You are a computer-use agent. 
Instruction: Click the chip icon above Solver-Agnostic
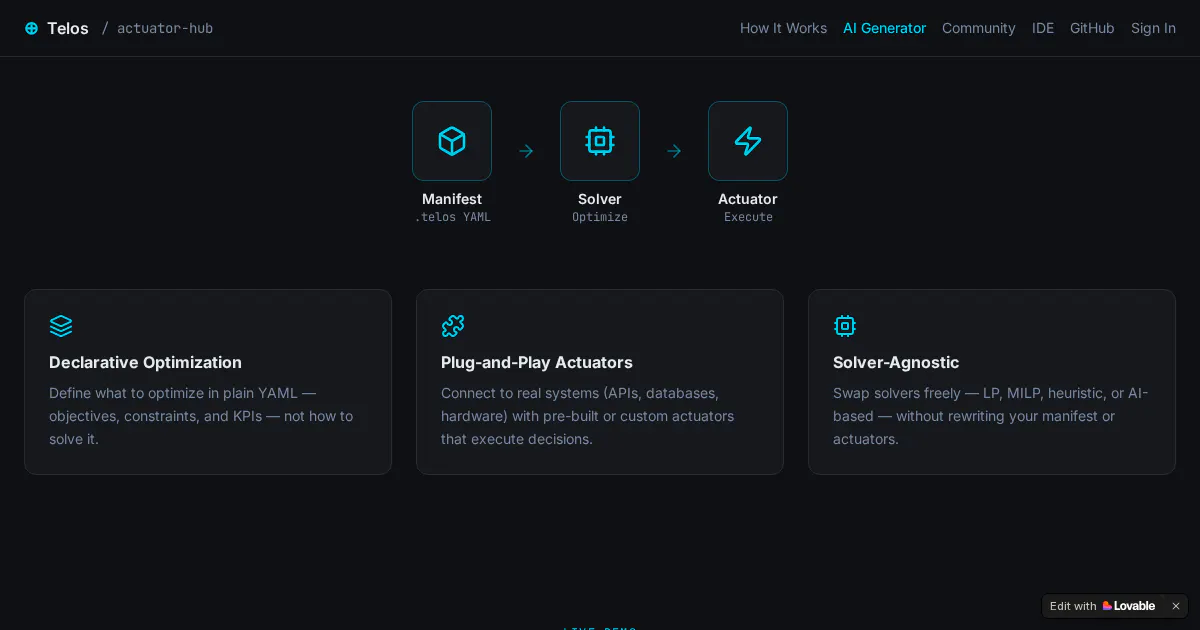(845, 326)
